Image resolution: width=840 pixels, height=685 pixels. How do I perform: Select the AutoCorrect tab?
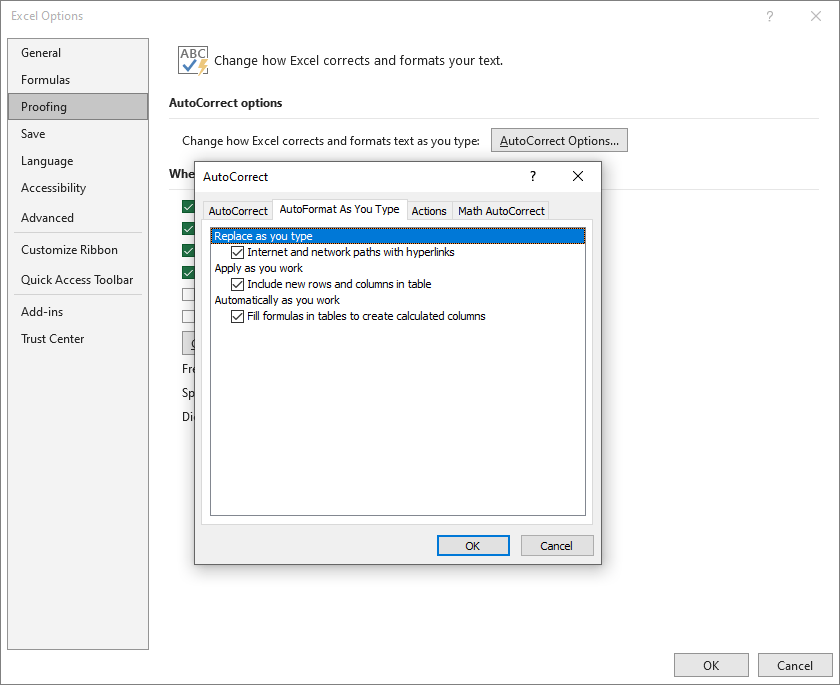[237, 211]
